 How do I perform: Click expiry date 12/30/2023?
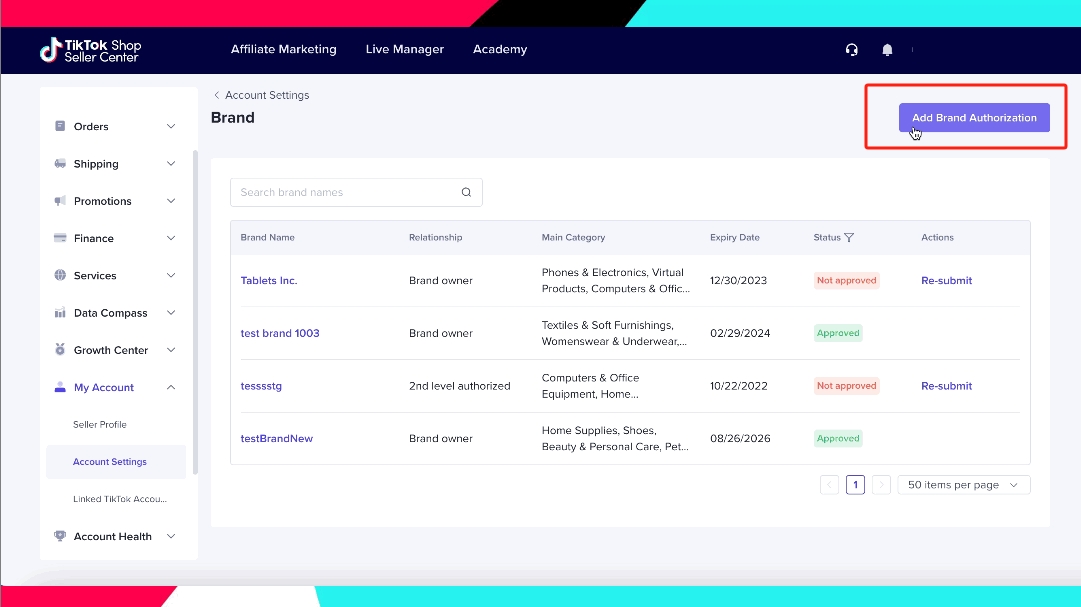point(738,280)
